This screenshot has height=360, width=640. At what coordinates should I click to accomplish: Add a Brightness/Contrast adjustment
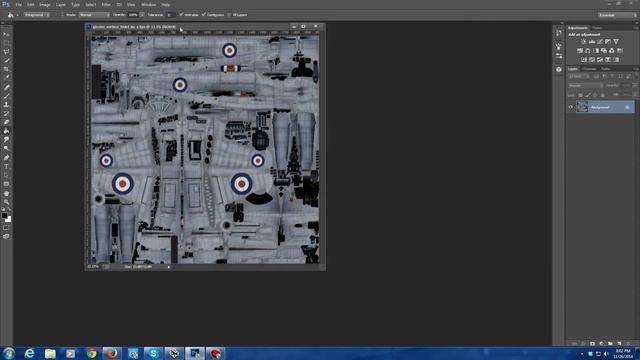tap(584, 42)
